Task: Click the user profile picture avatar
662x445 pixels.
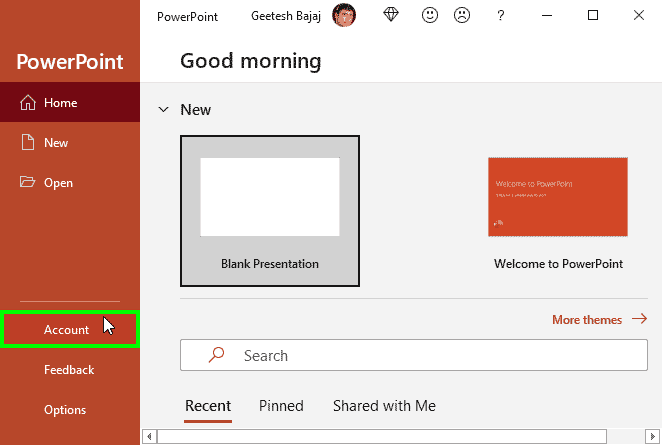Action: point(344,16)
